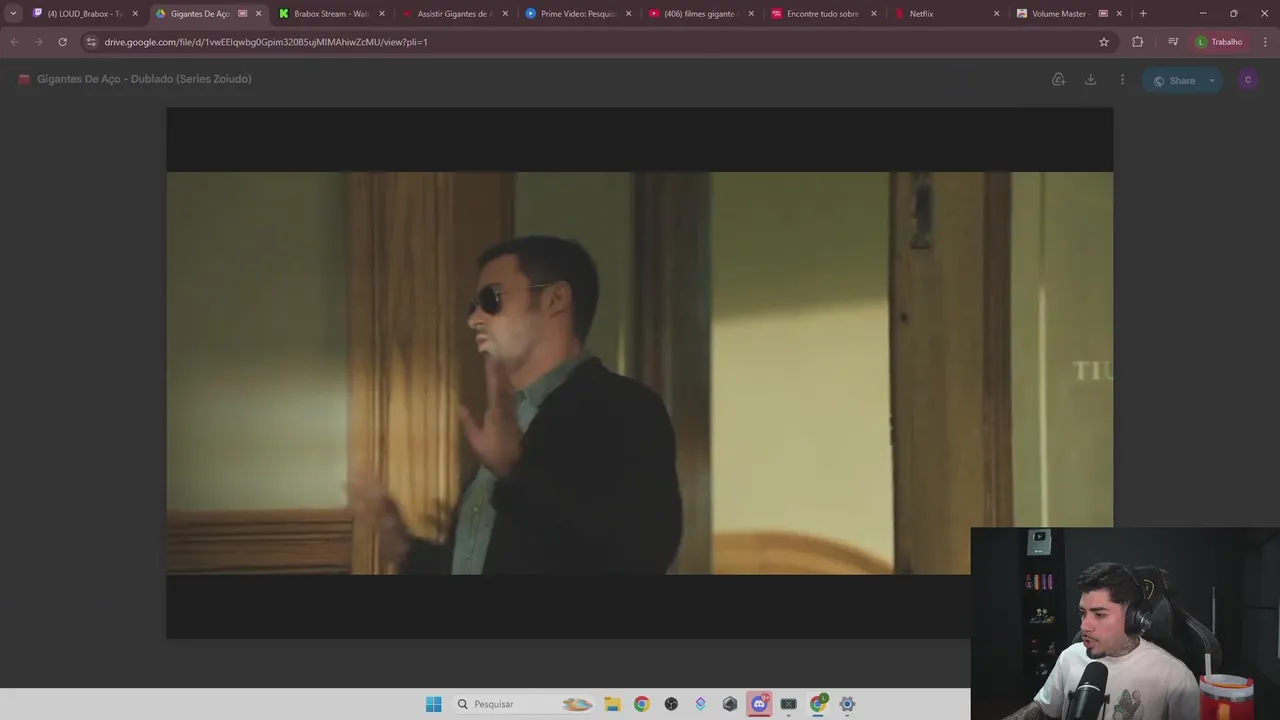1280x720 pixels.
Task: Open the hexagon app icon in taskbar
Action: coord(730,704)
